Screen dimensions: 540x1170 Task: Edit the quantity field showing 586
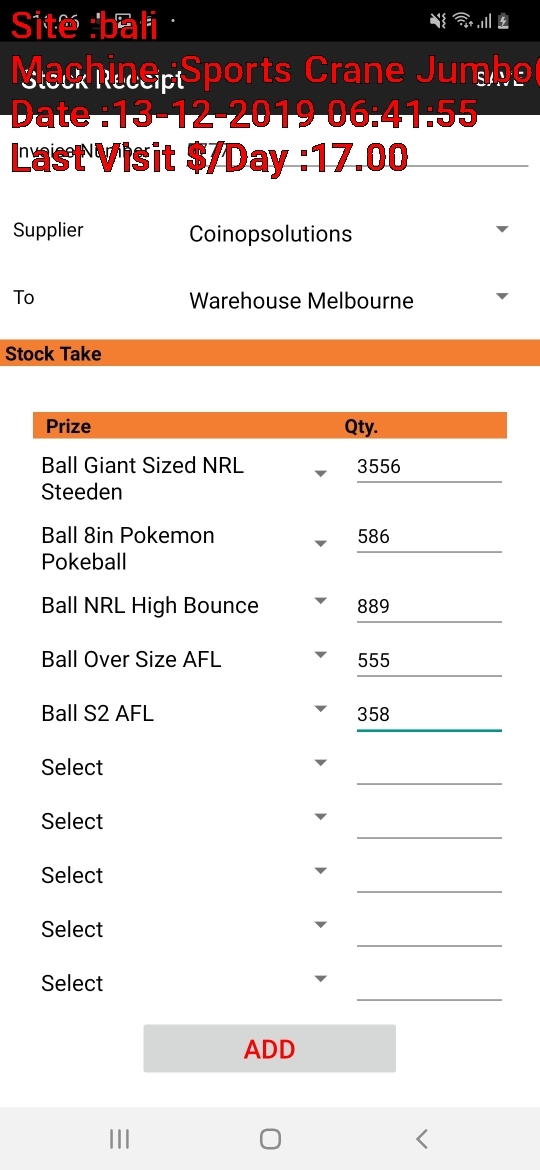(x=429, y=536)
